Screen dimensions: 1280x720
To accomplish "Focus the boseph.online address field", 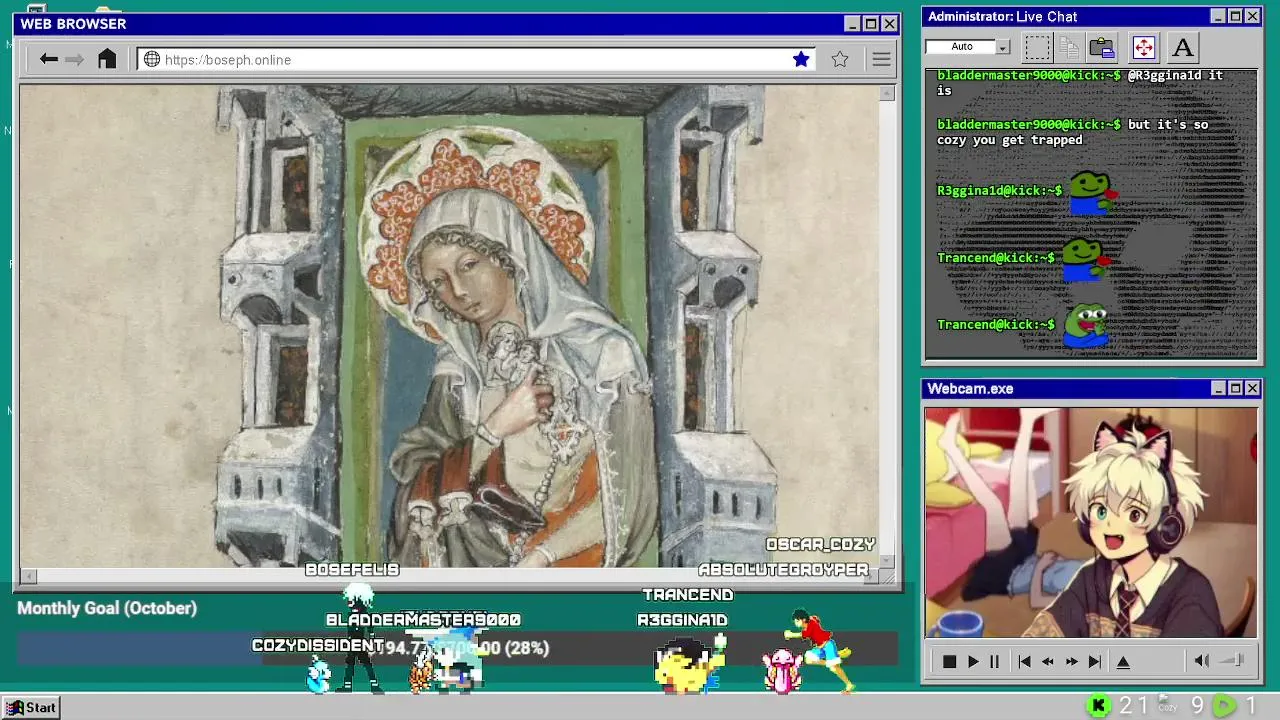I will click(476, 60).
